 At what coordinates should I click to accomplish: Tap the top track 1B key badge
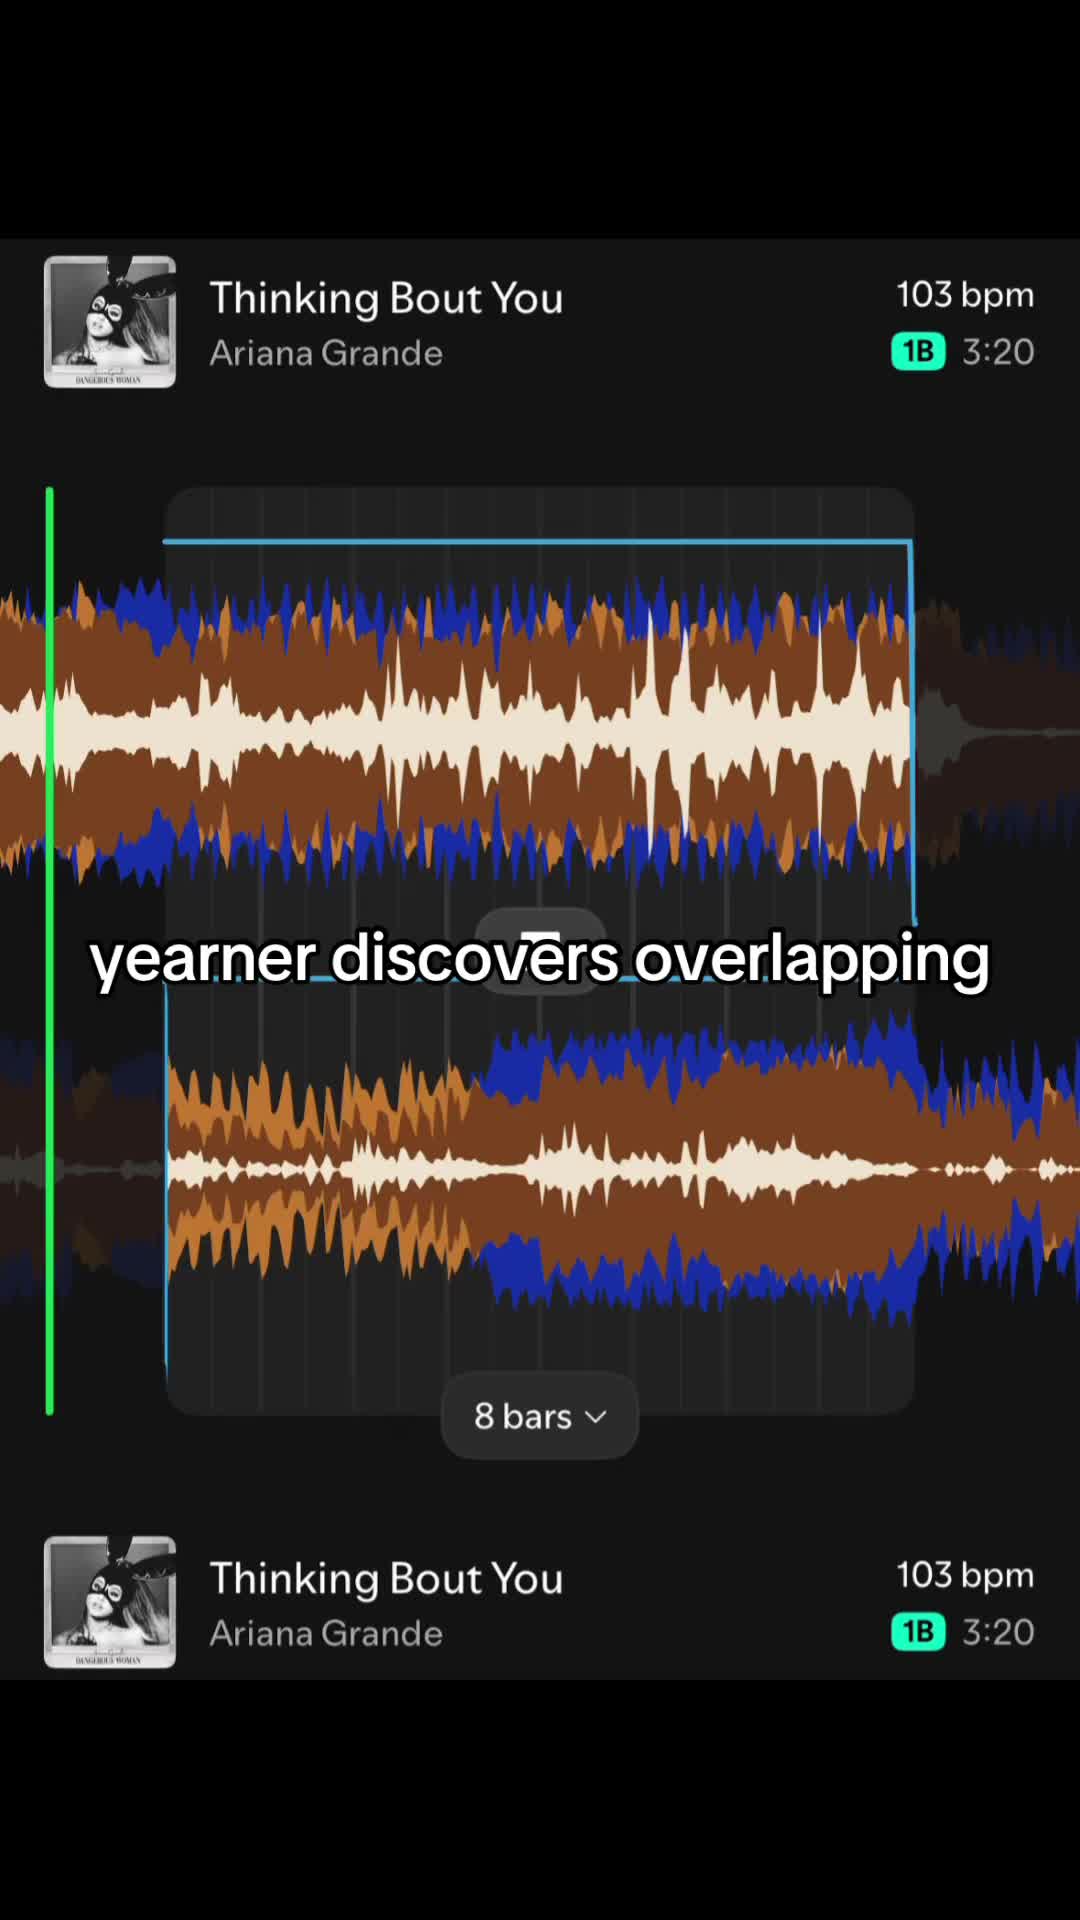[x=918, y=352]
